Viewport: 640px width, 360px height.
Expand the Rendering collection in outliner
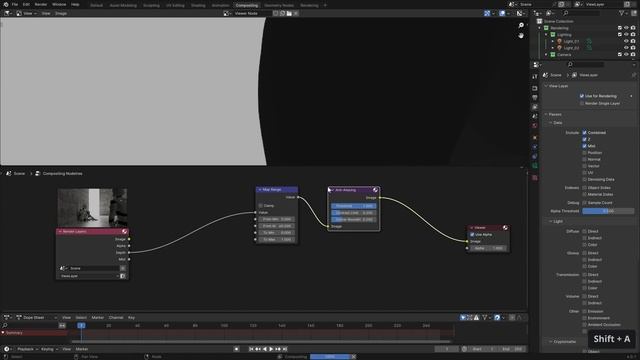[x=540, y=28]
